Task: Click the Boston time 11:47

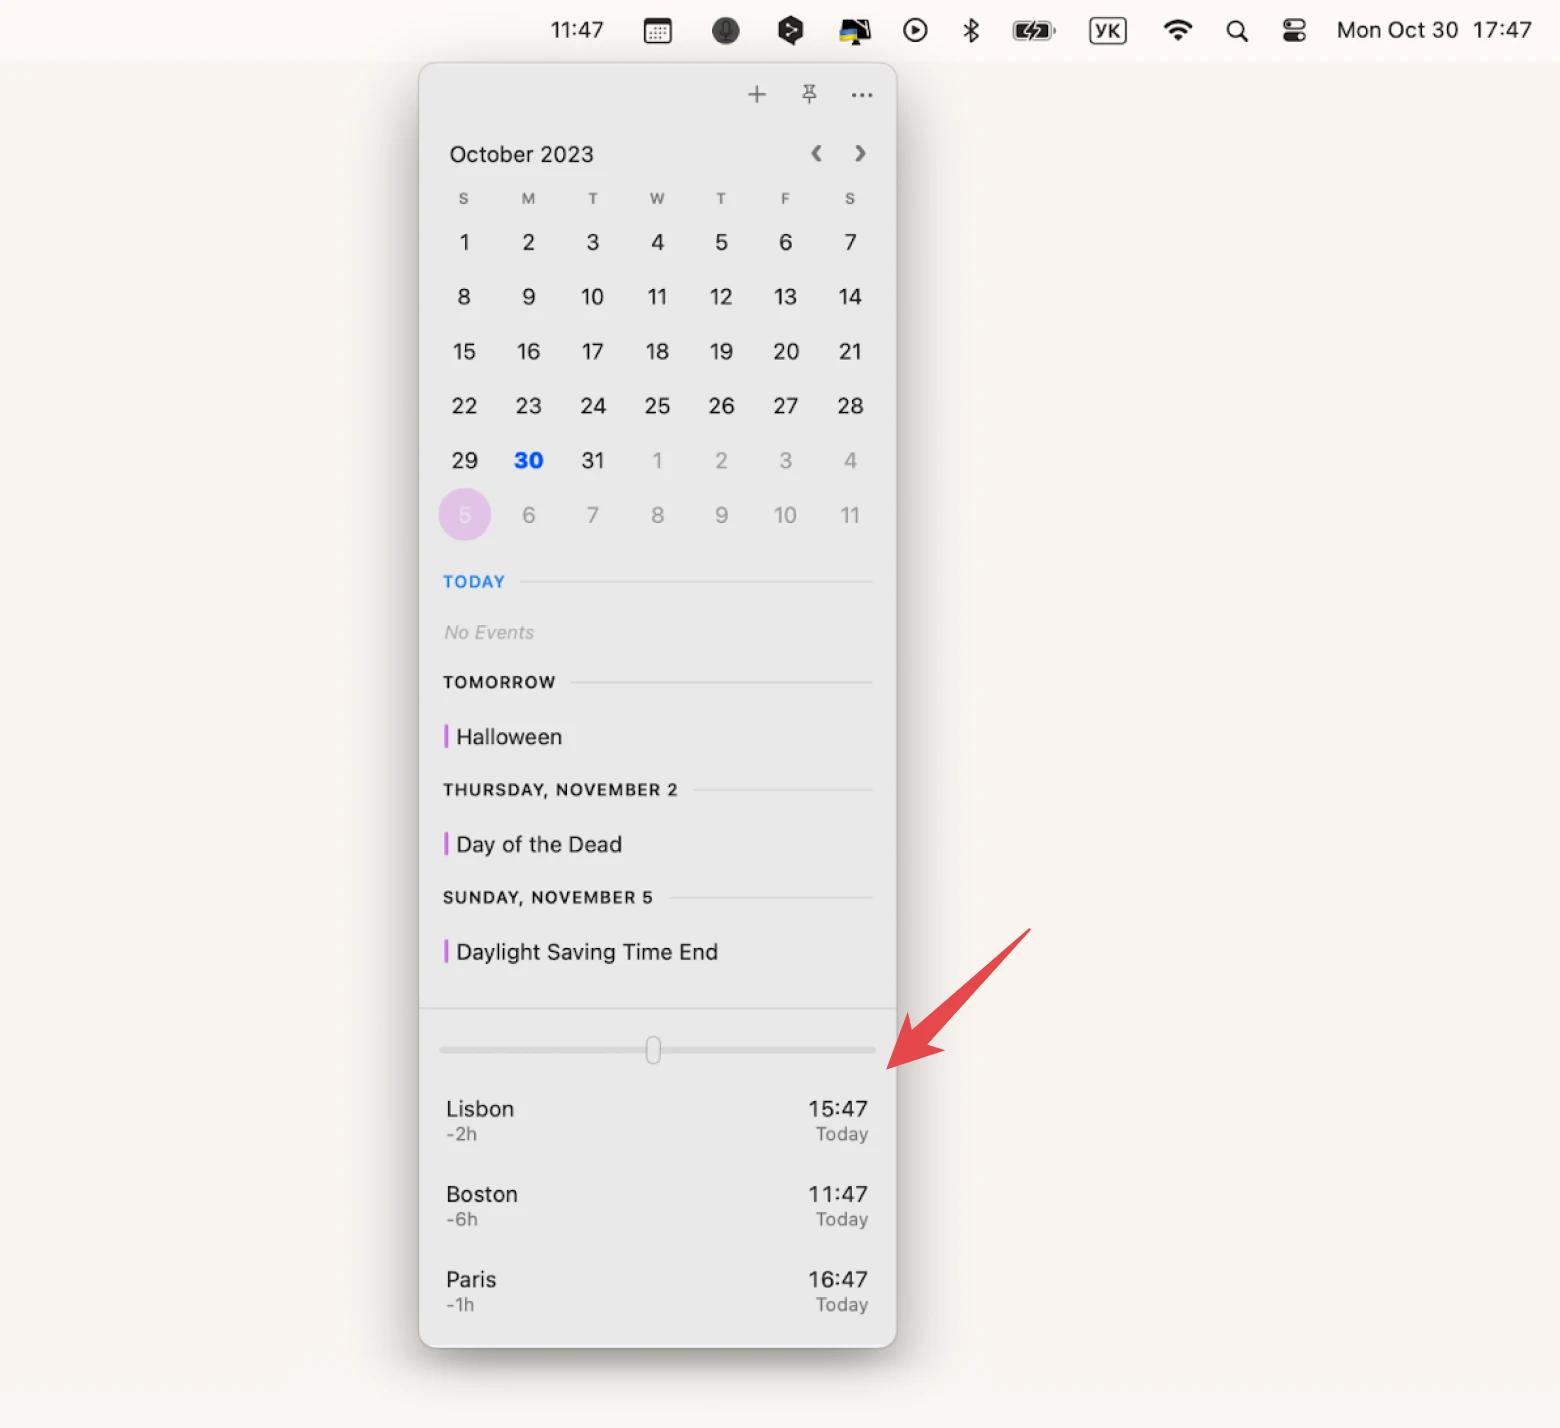Action: [838, 1194]
